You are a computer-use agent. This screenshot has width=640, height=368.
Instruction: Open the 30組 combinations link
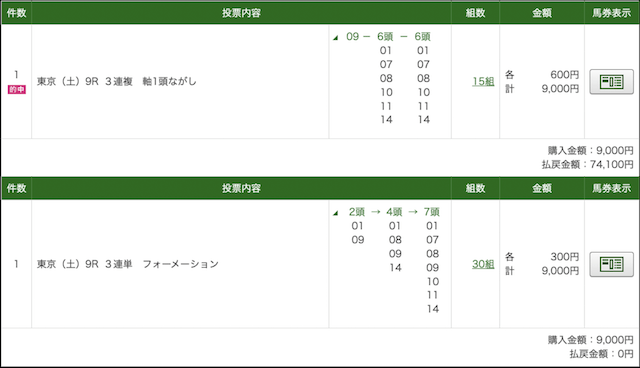(x=483, y=264)
